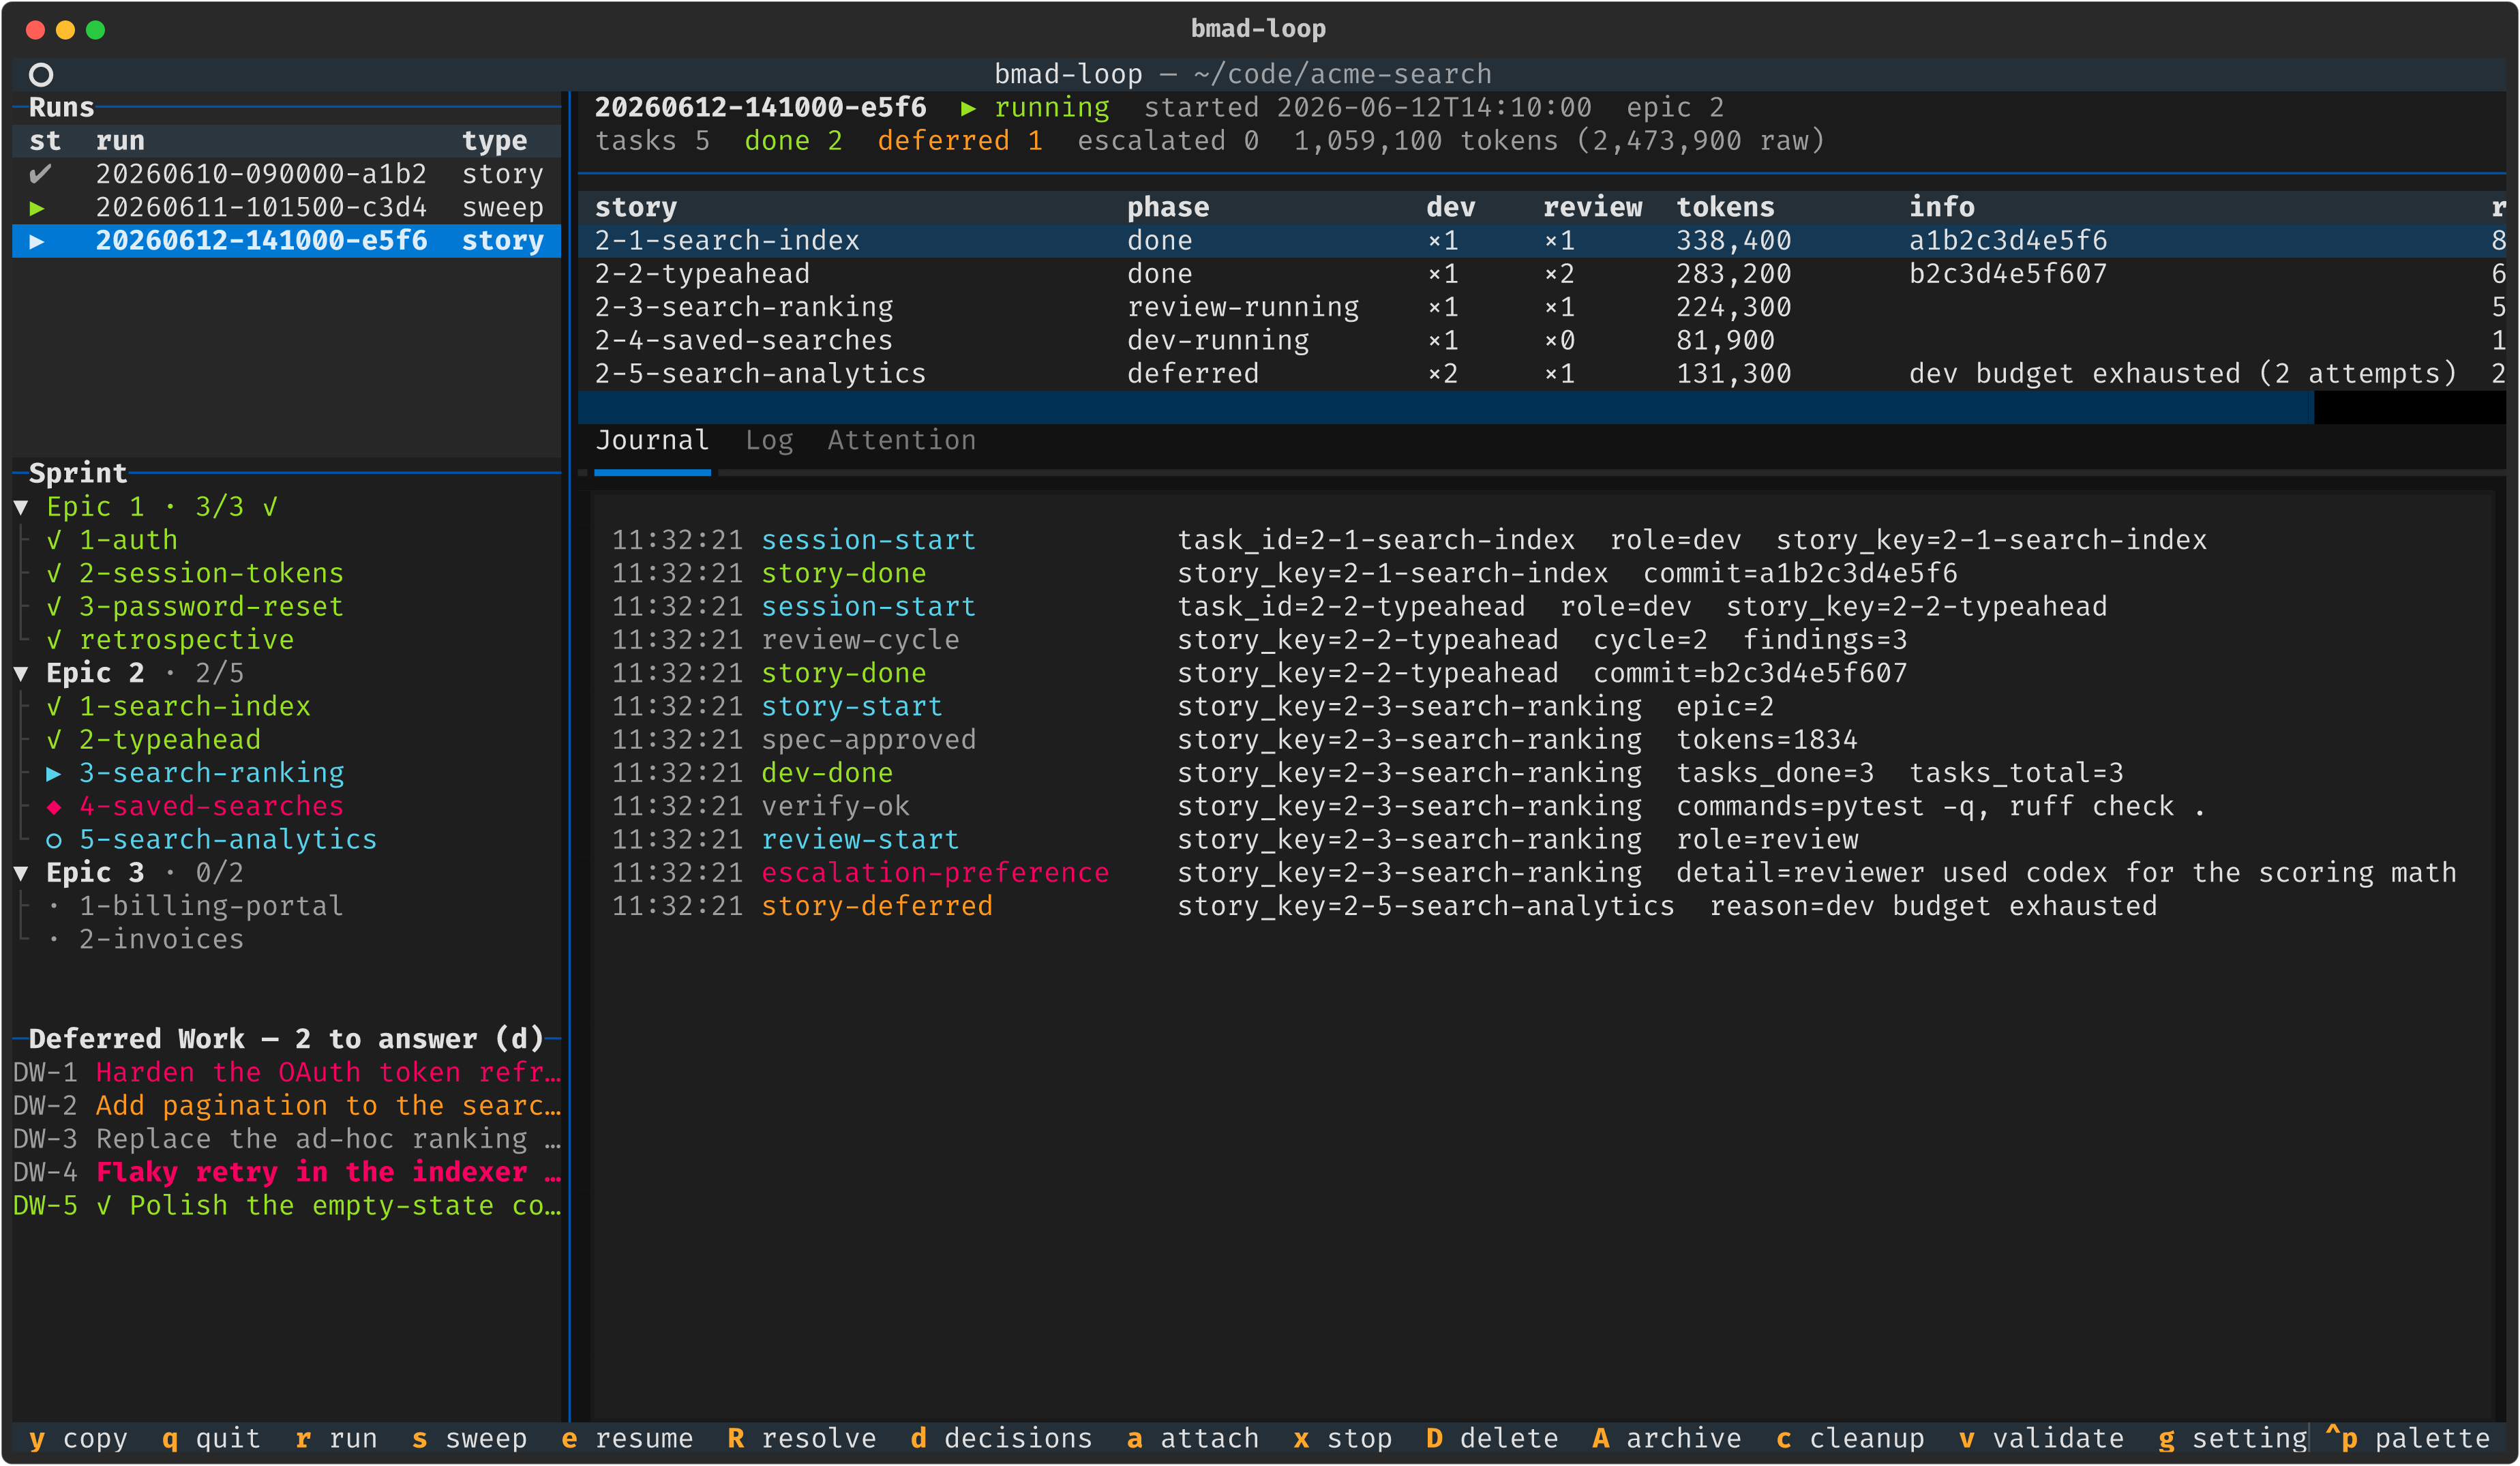Viewport: 2520px width, 1466px height.
Task: Click the green play icon of the sweep run
Action: click(x=37, y=208)
